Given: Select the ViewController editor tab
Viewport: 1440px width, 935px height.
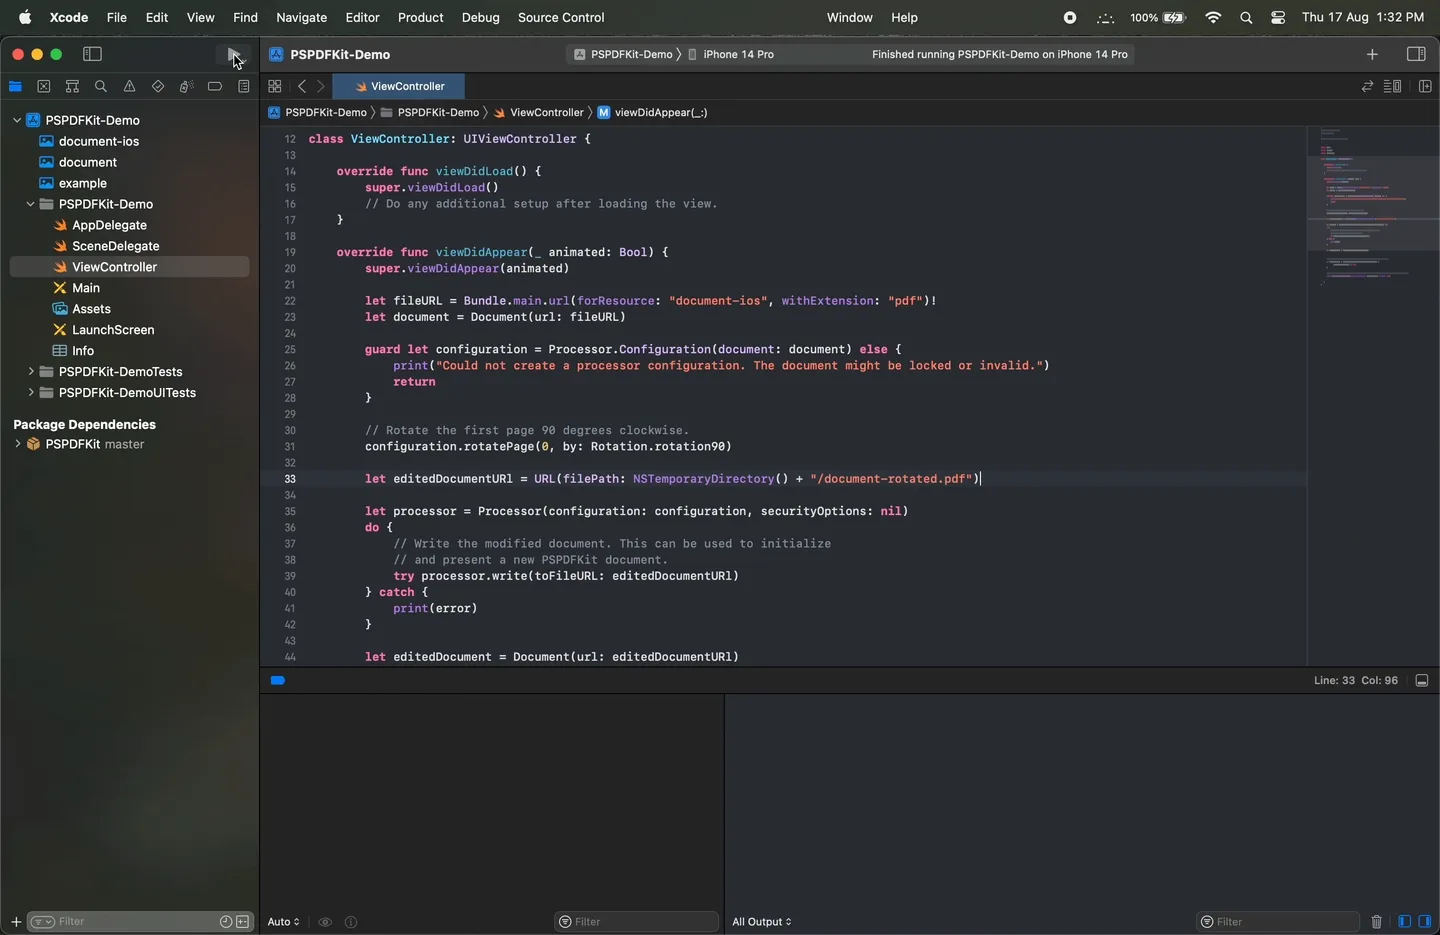Looking at the screenshot, I should click(399, 86).
